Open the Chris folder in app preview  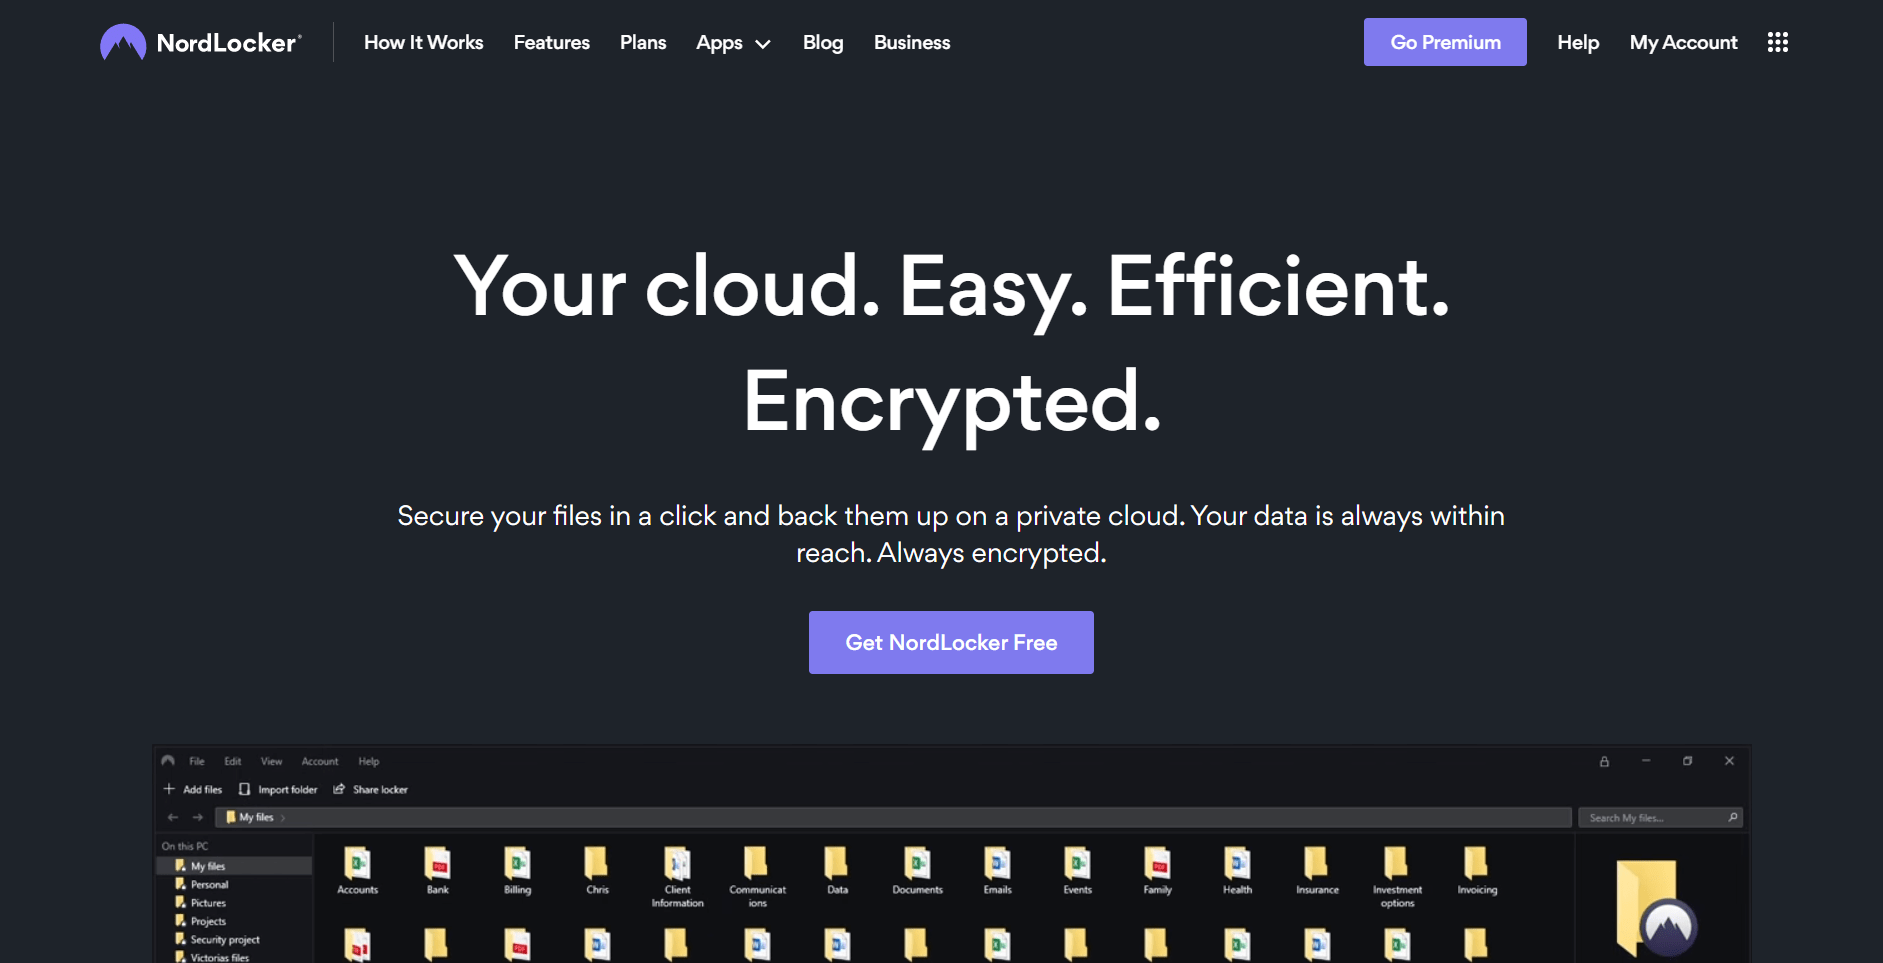click(x=597, y=863)
